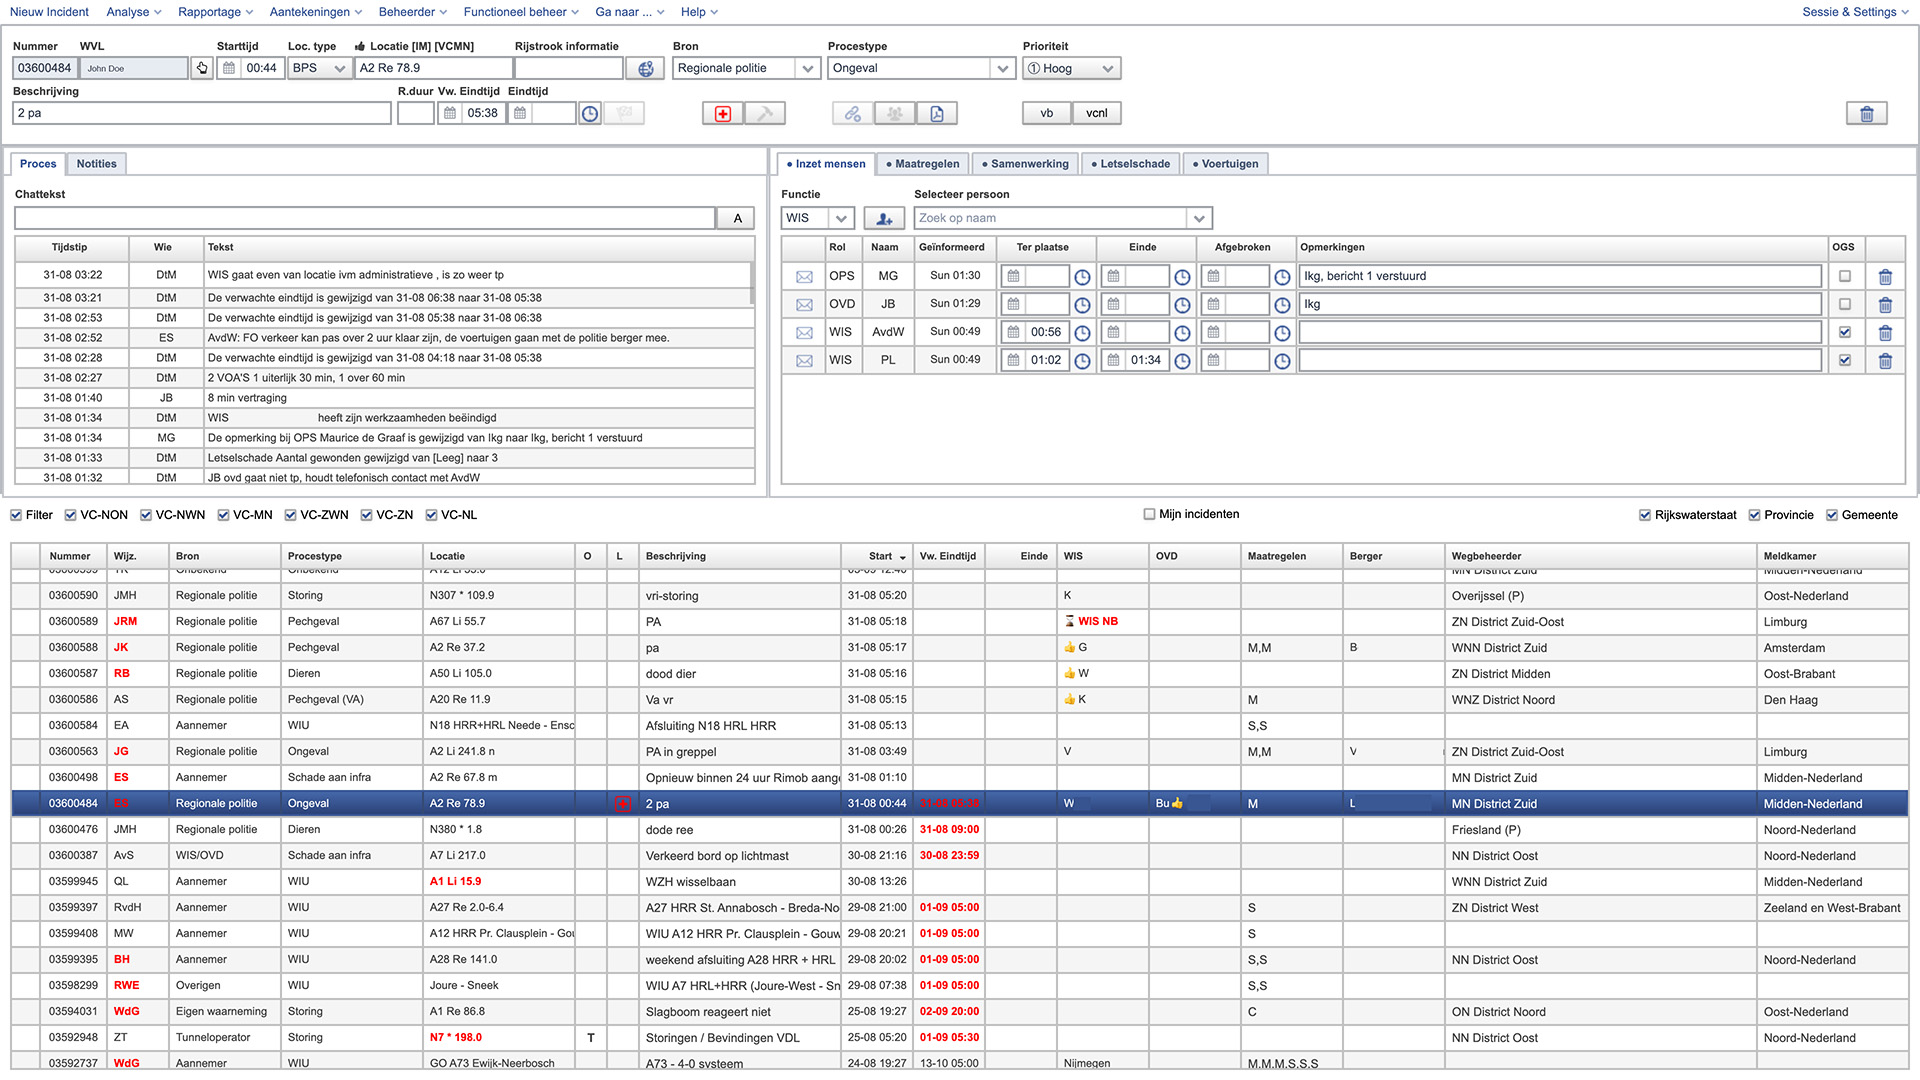Open the location map via the globe icon
Image resolution: width=1920 pixels, height=1080 pixels.
pyautogui.click(x=645, y=68)
